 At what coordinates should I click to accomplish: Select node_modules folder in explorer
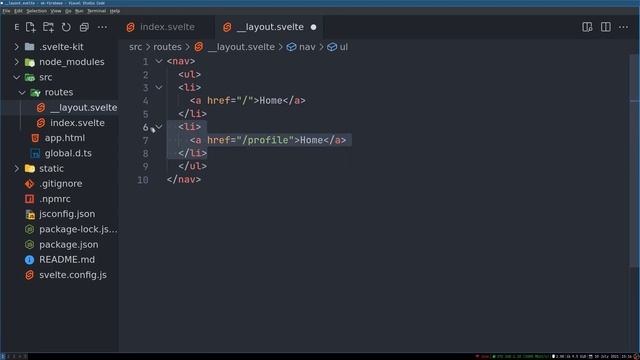72,62
